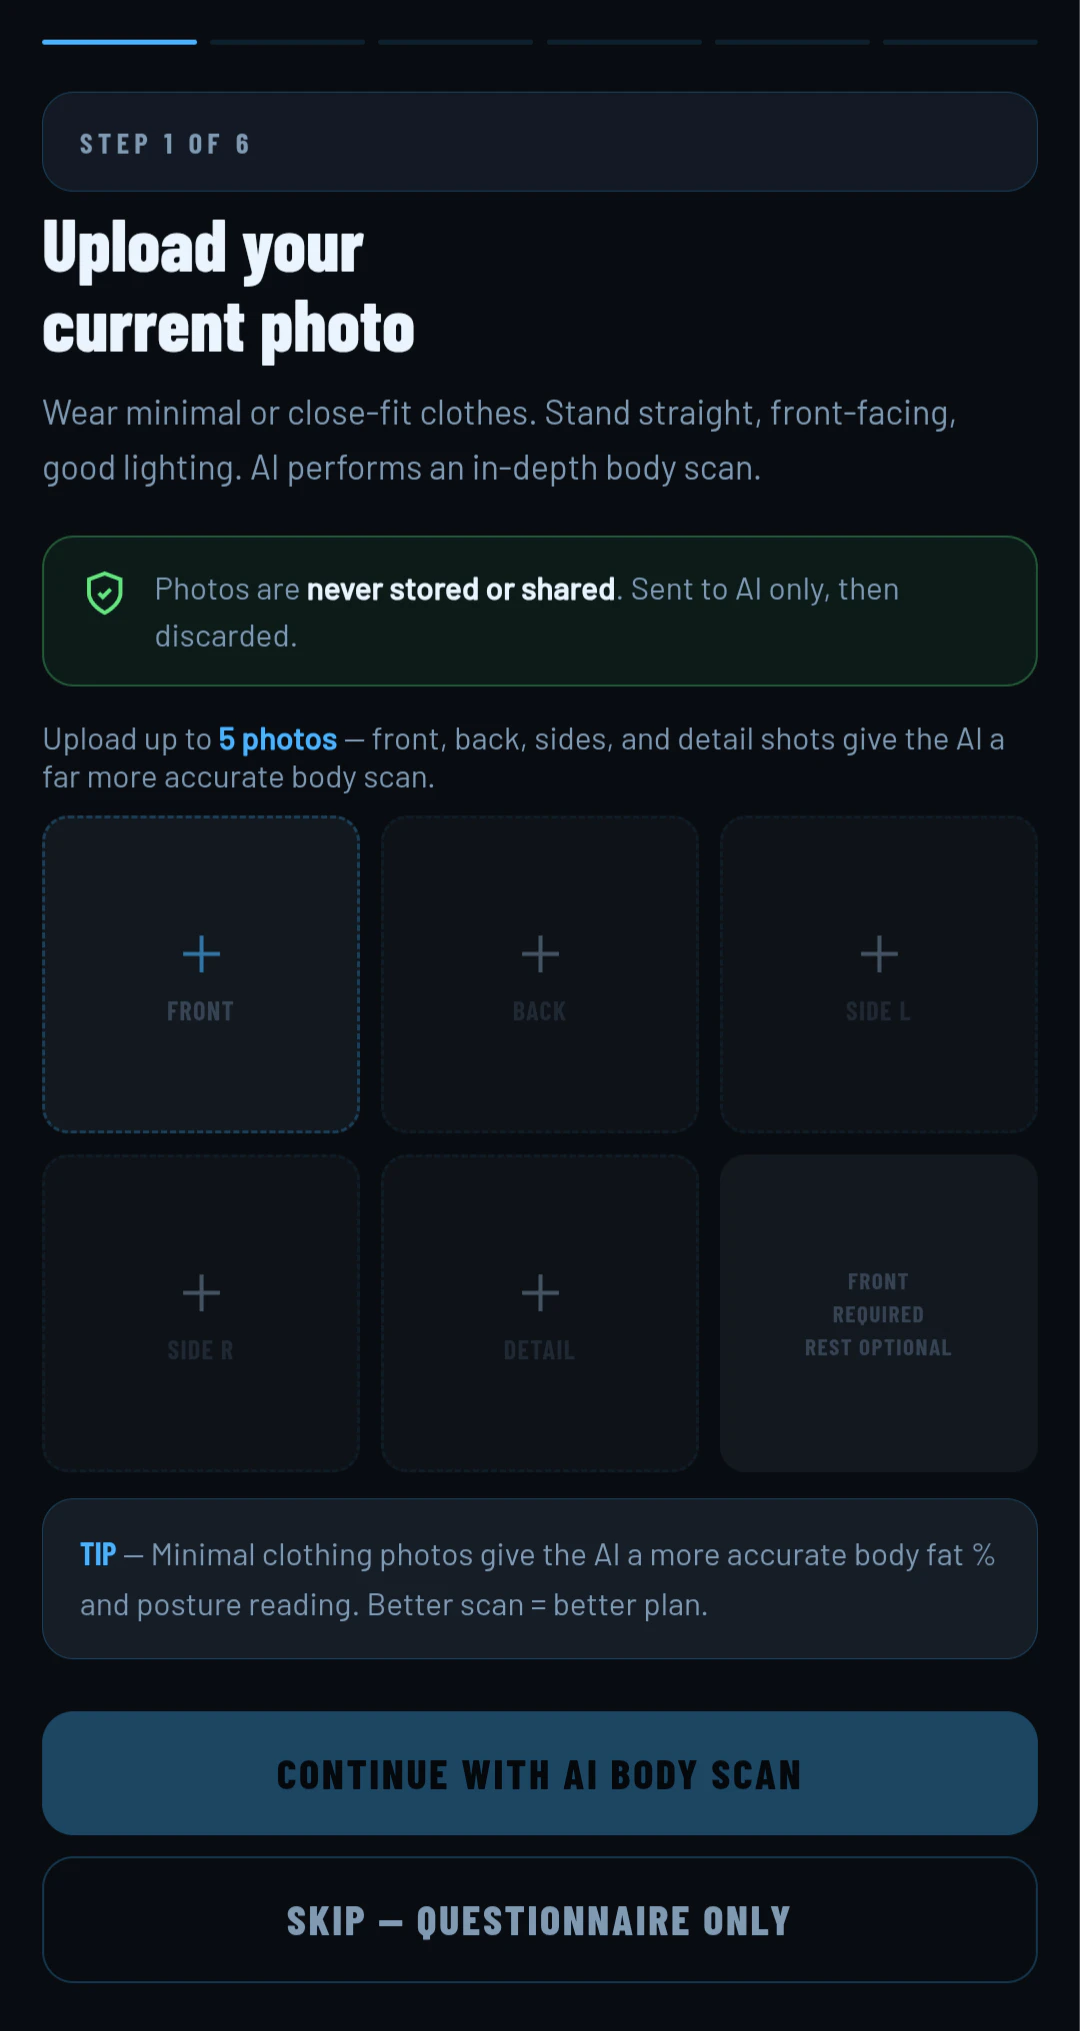The image size is (1080, 2031).
Task: Select the SIDE R photo upload tile label
Action: (200, 1350)
